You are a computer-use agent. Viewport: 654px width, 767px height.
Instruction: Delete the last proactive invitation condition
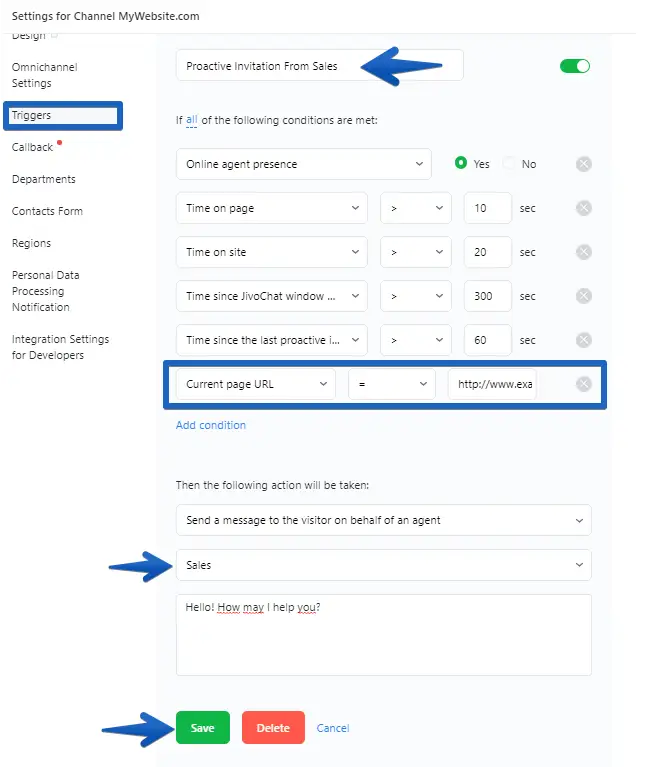coord(584,340)
